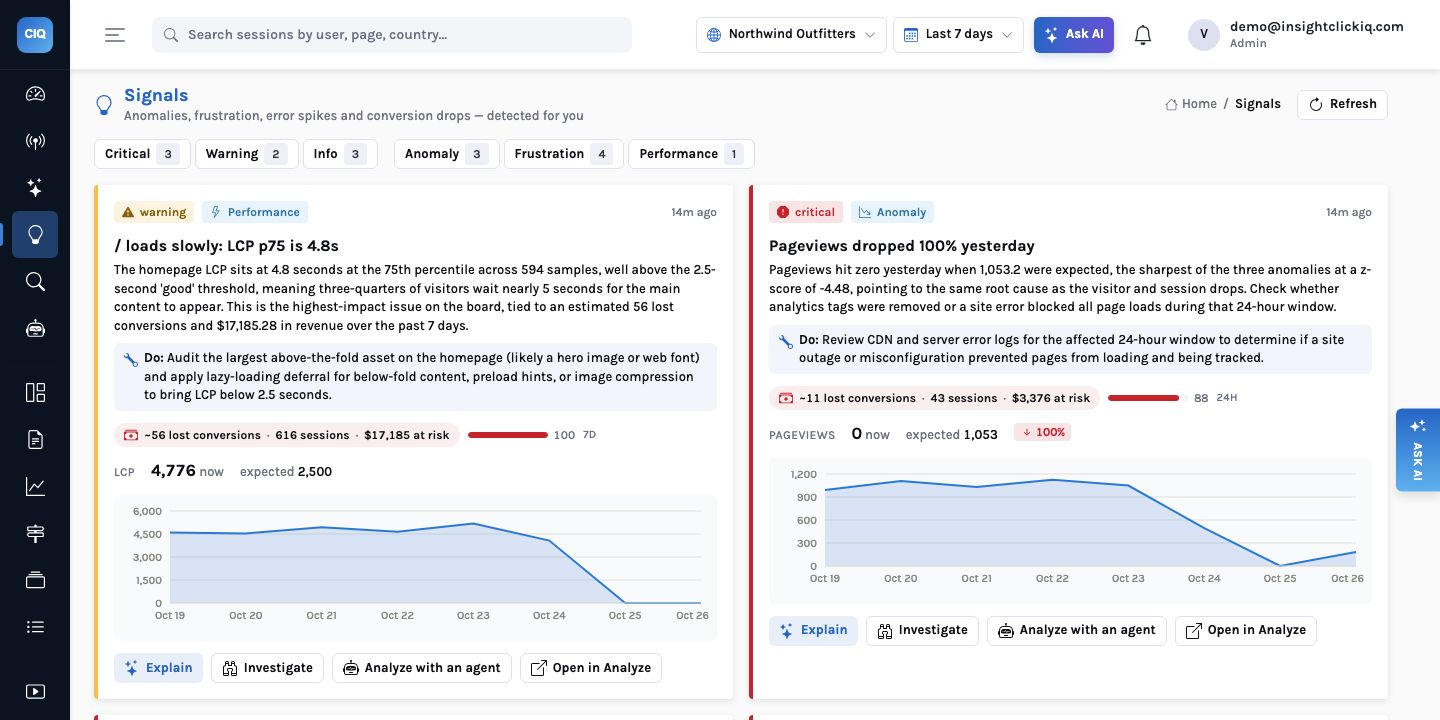Click the CIQ logo
The image size is (1440, 720).
(35, 35)
